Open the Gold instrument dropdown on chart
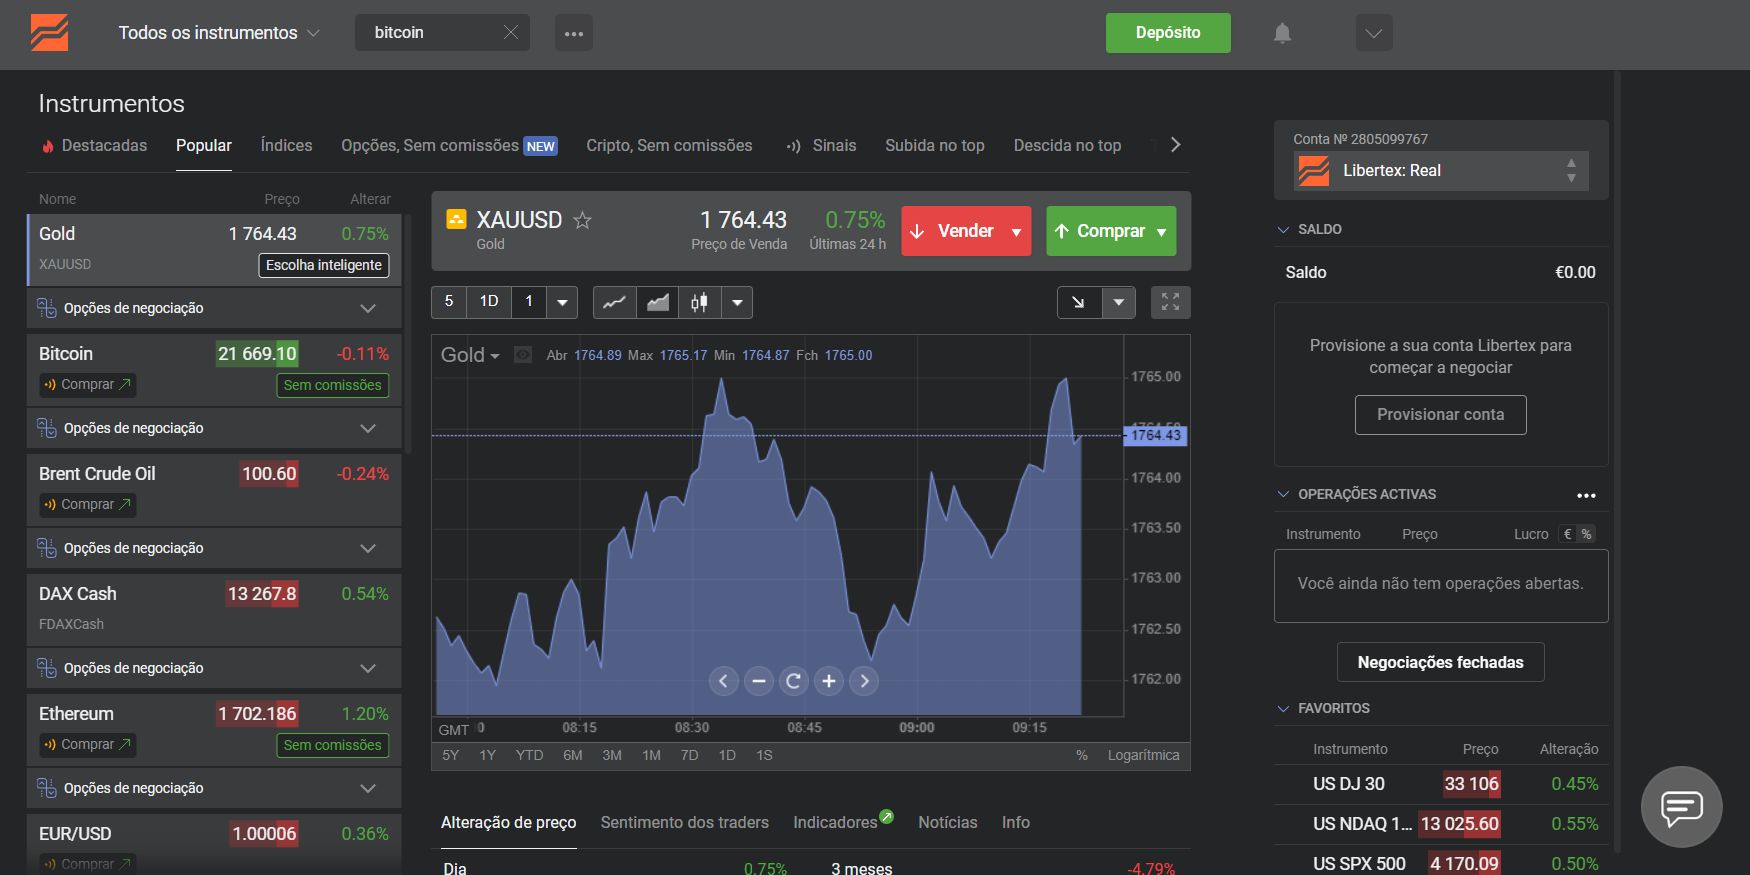Screen dimensions: 1750x875 point(470,355)
